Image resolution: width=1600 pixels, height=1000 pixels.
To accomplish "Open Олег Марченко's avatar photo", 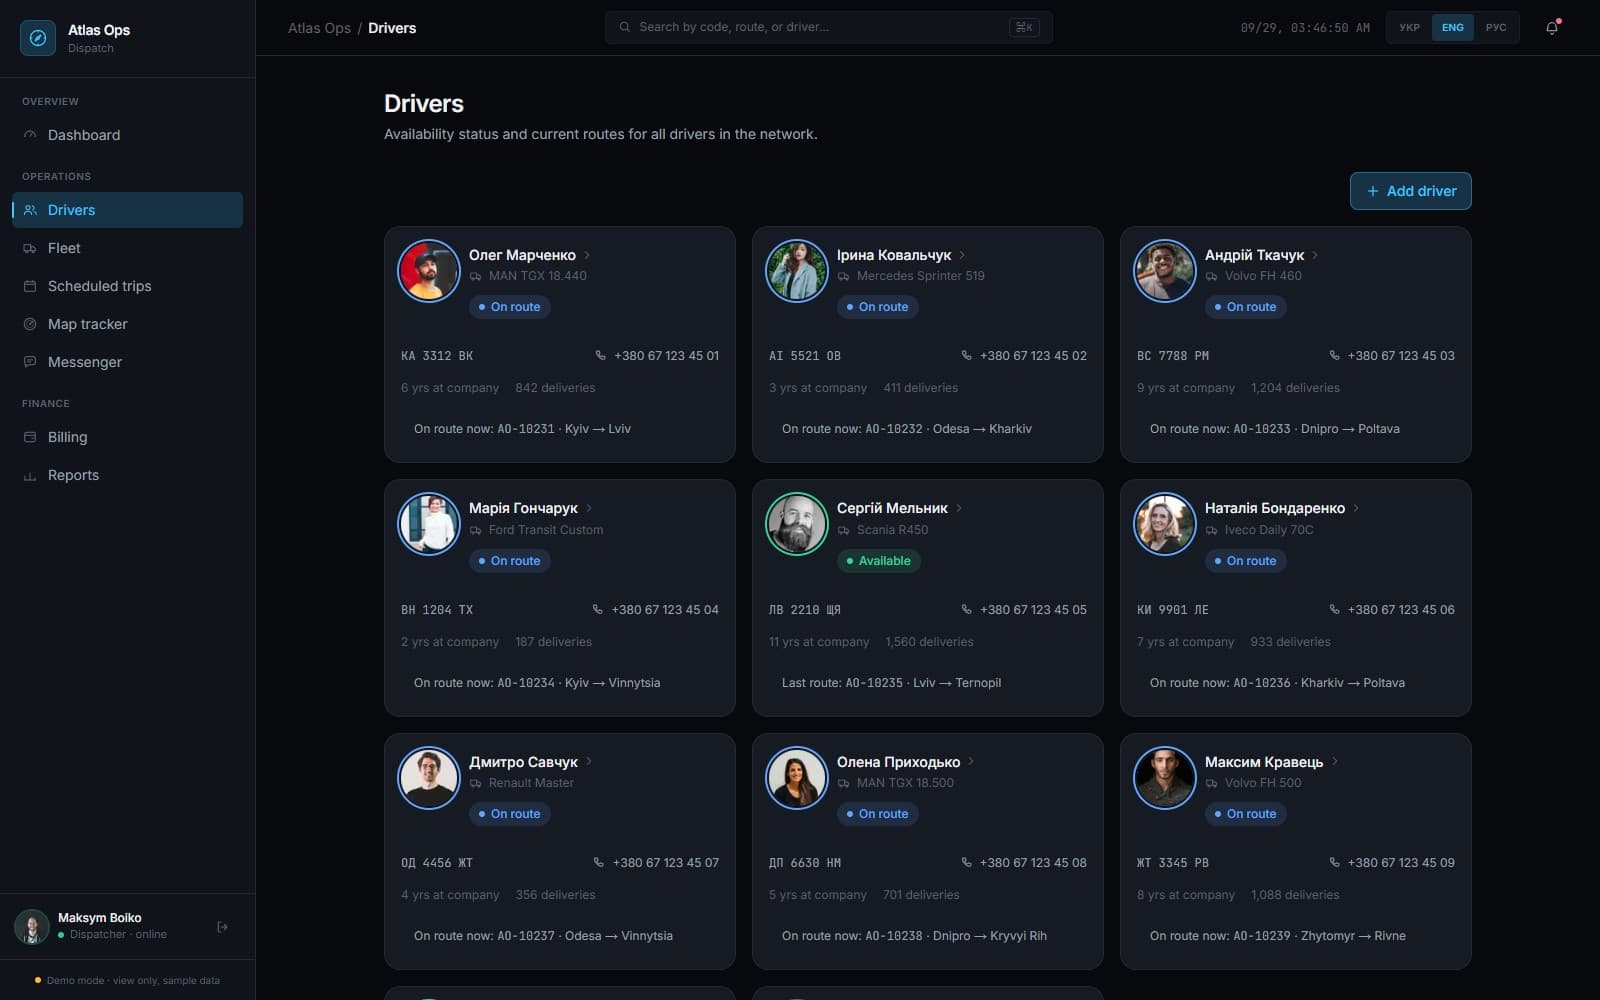I will [x=429, y=271].
